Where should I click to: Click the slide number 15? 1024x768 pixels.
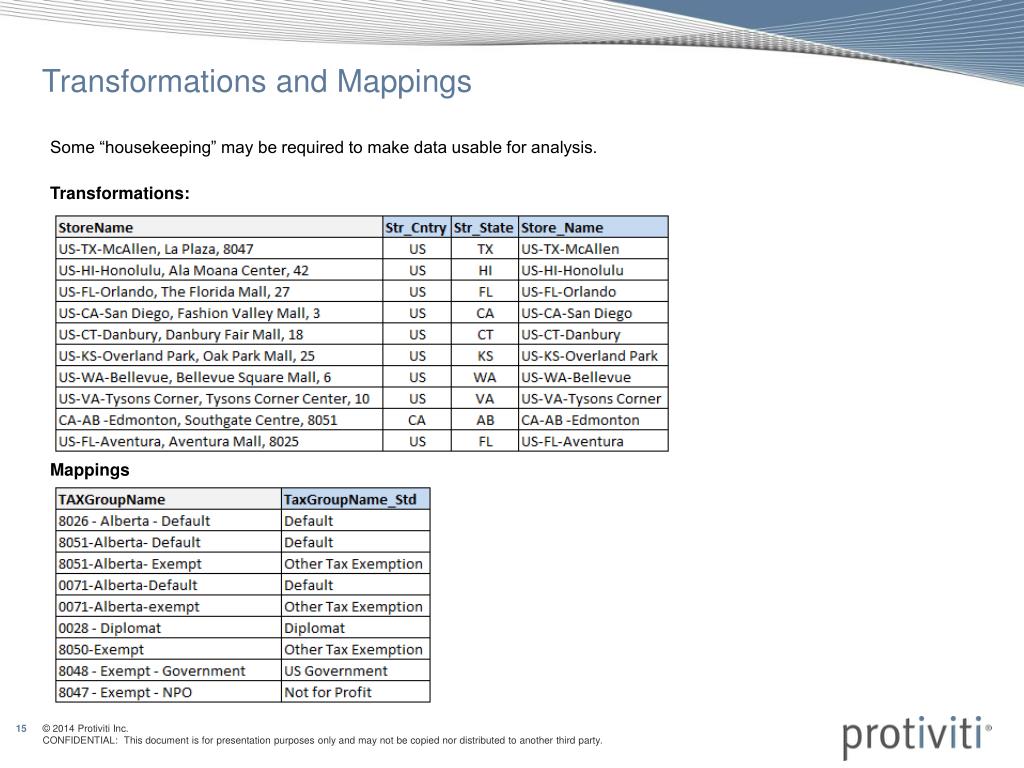click(x=21, y=728)
